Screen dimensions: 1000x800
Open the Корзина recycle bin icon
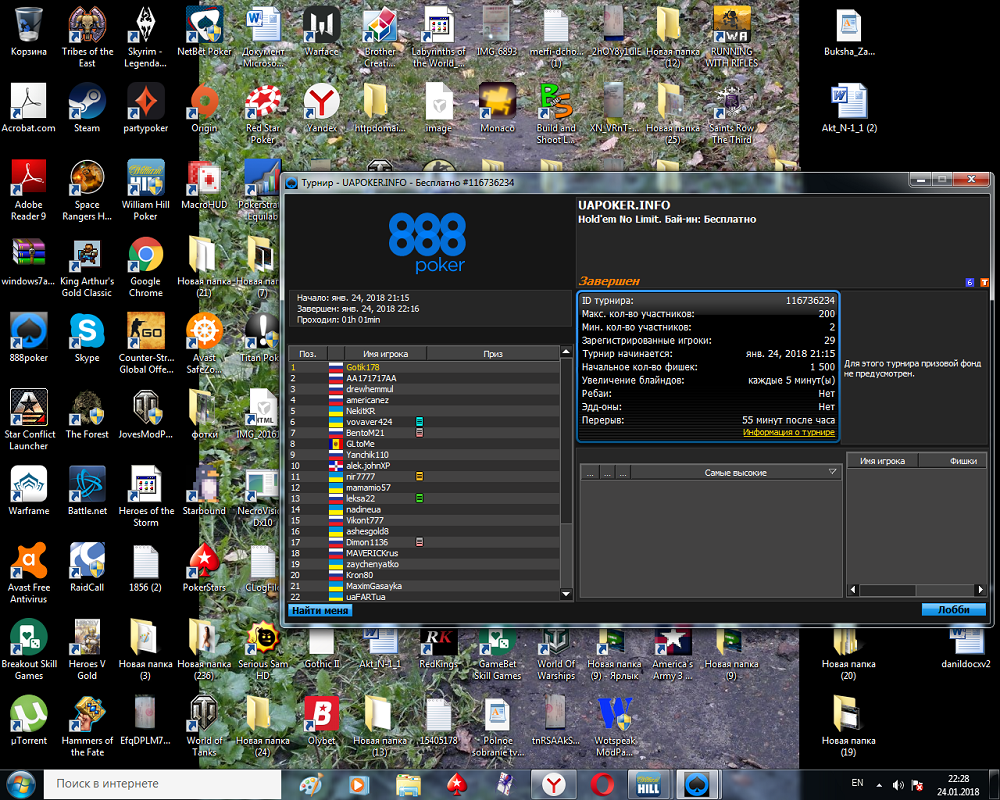(x=29, y=32)
